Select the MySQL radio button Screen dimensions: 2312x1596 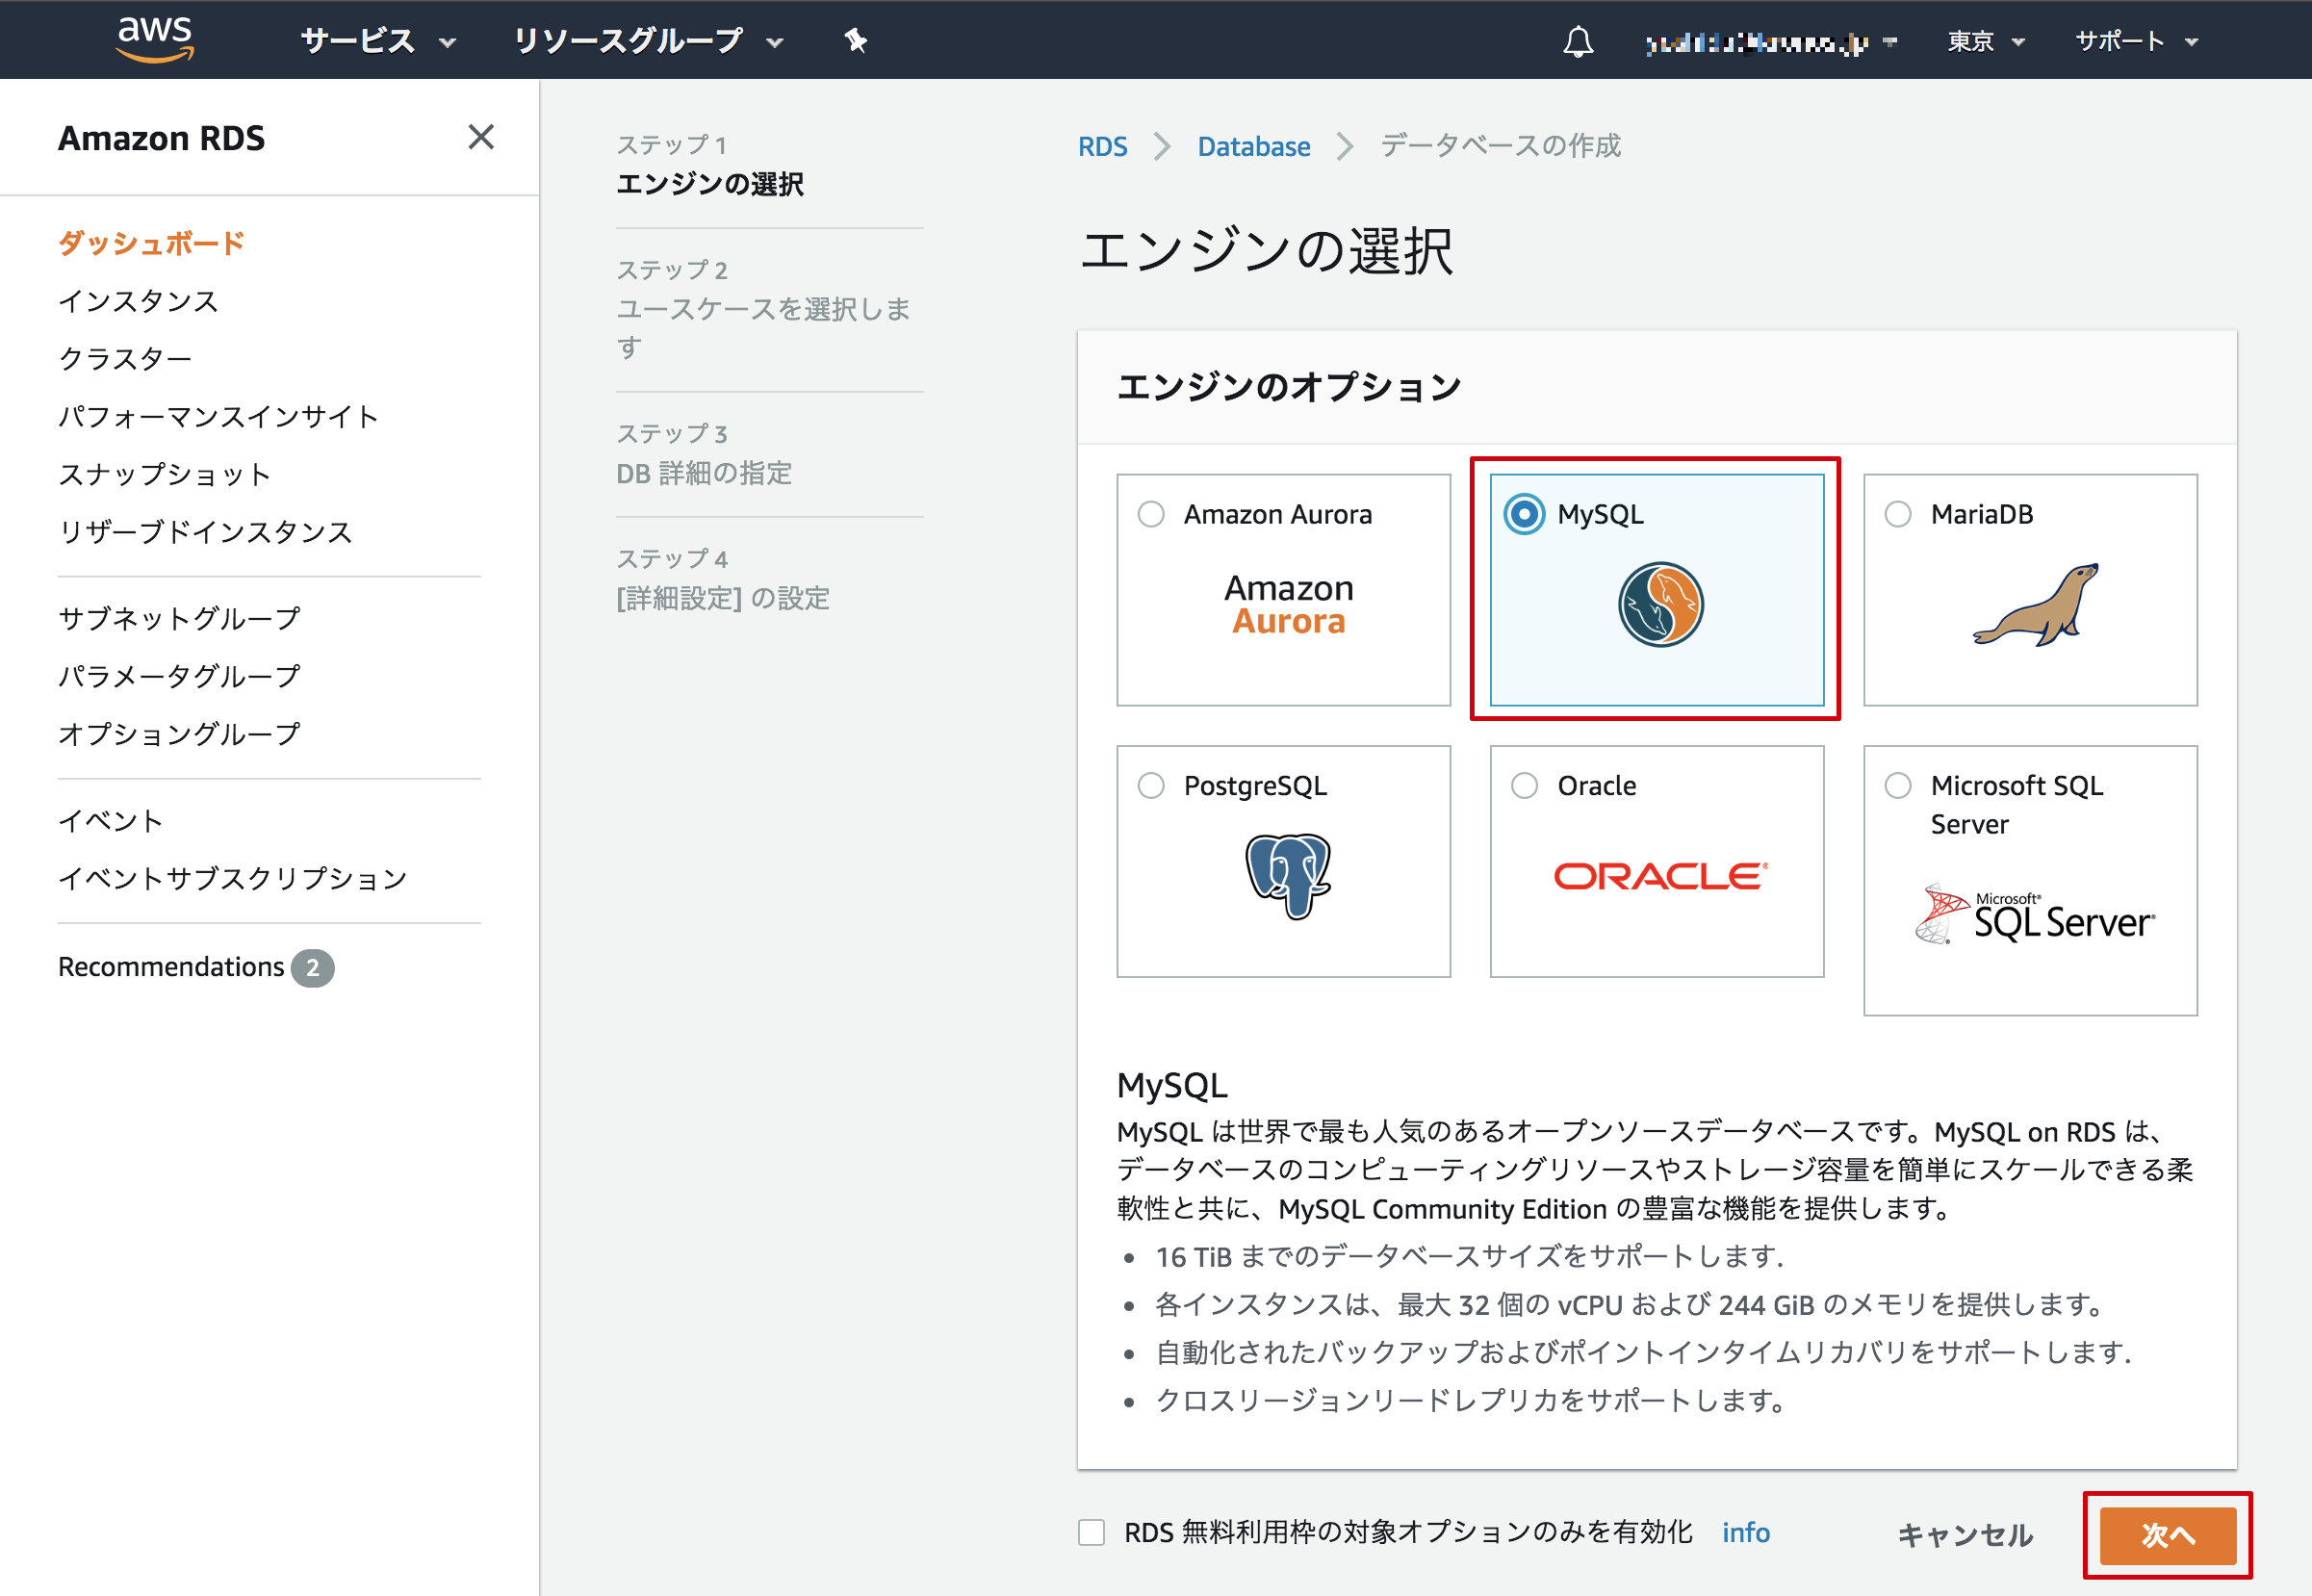1524,514
